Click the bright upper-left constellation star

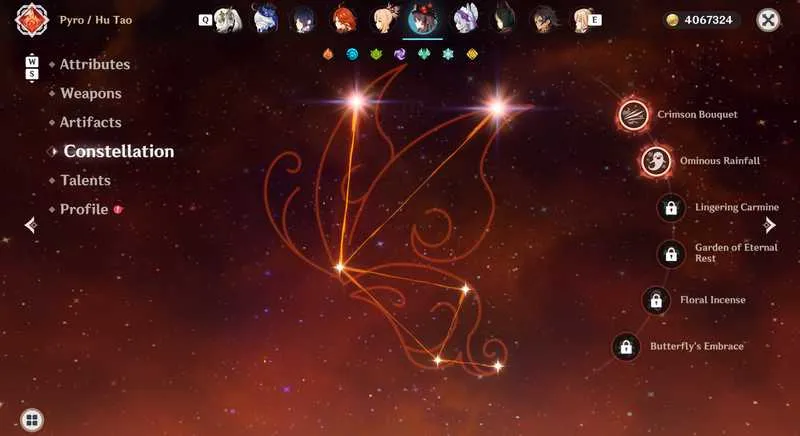[x=357, y=101]
